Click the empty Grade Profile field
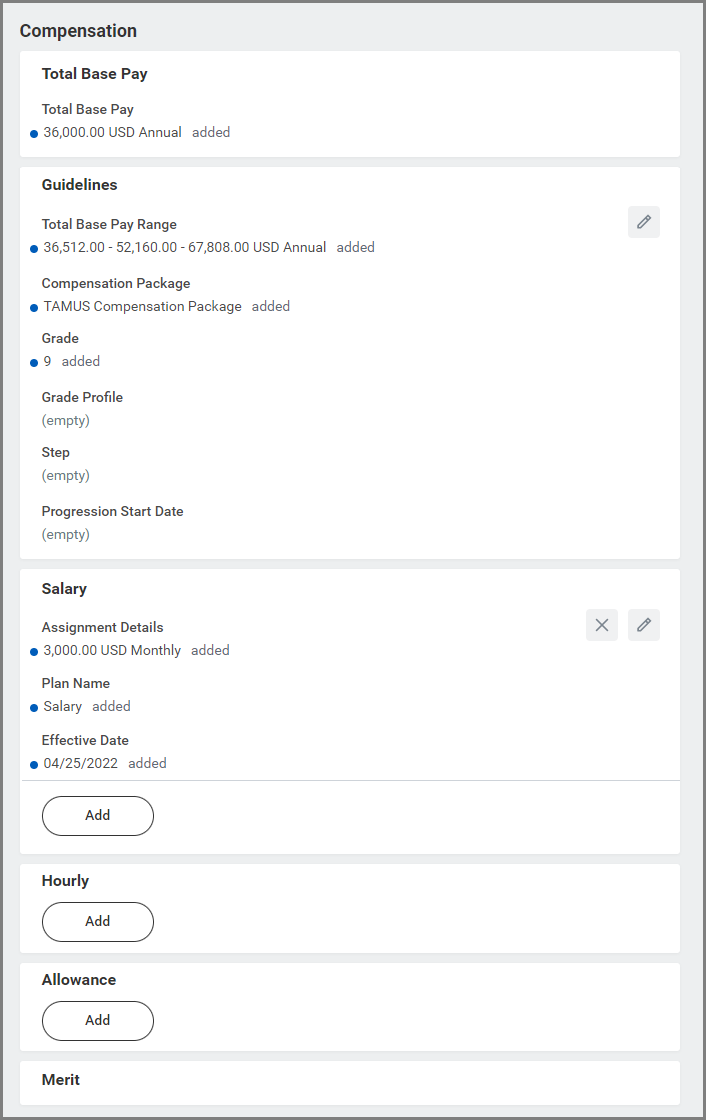The image size is (706, 1120). [66, 420]
